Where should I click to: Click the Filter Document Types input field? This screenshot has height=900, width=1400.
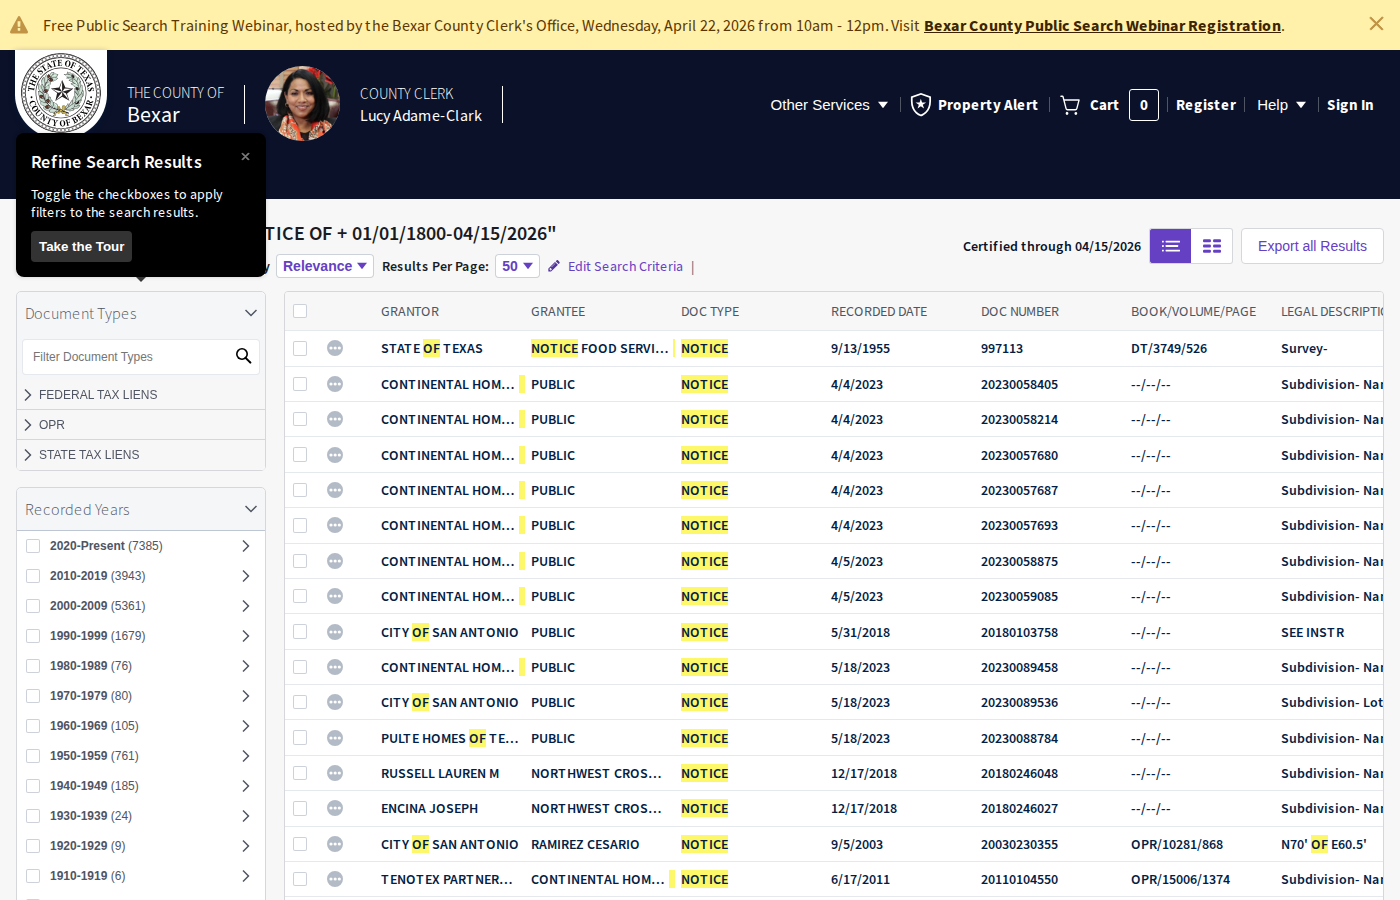128,357
